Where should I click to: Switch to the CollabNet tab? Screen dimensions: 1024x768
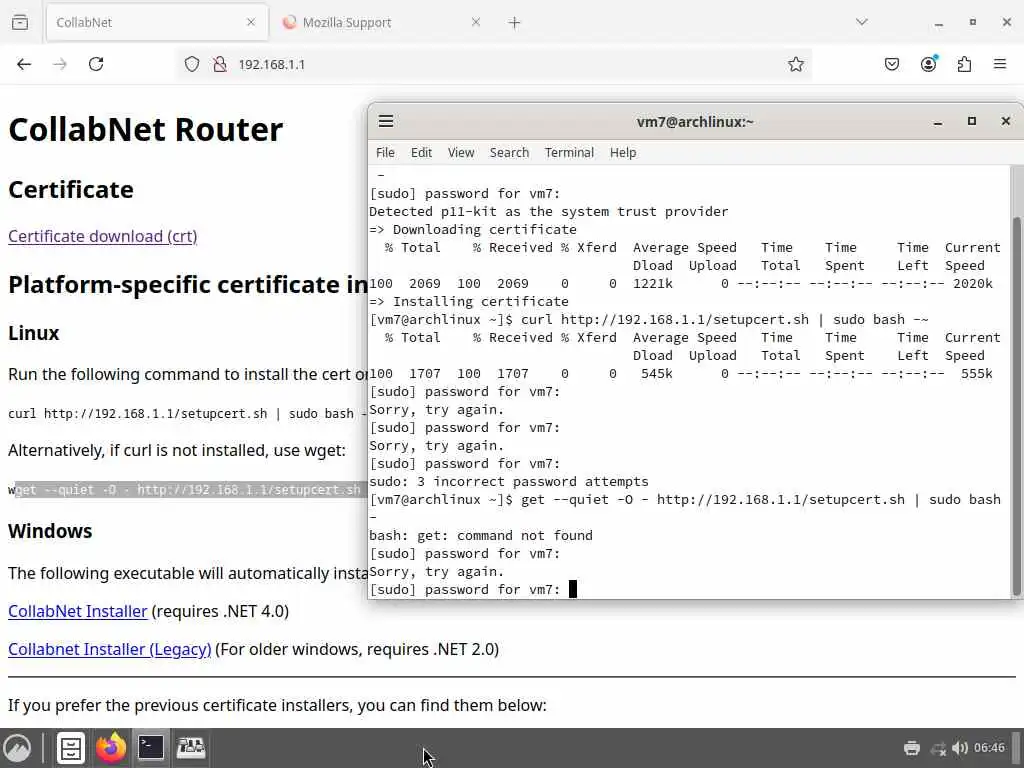pyautogui.click(x=157, y=22)
